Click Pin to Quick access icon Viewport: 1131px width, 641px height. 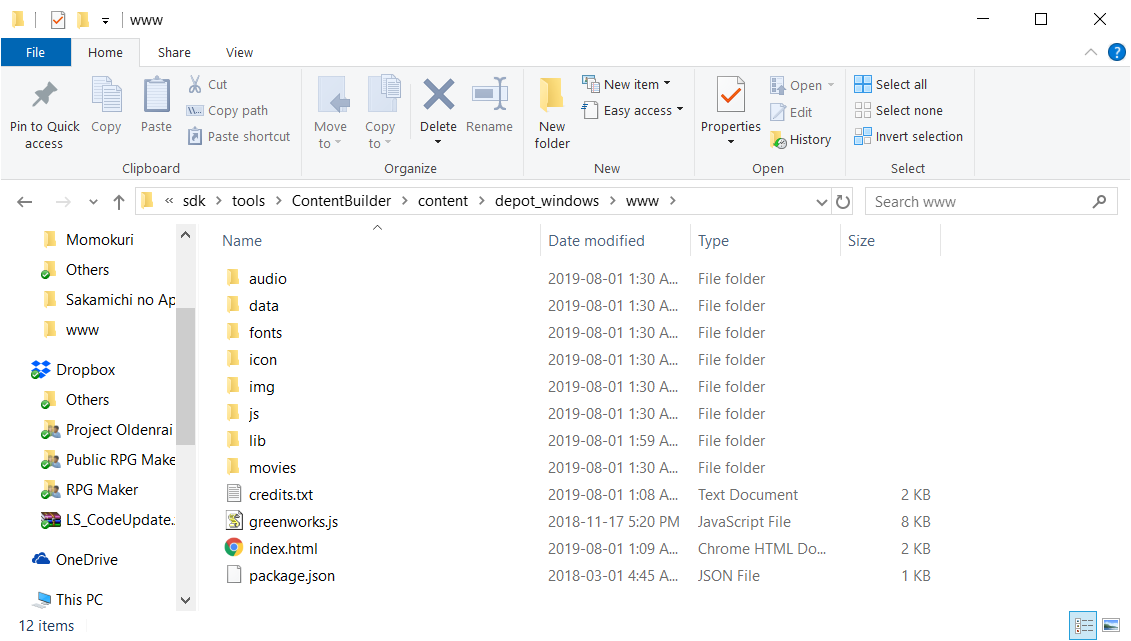point(44,95)
